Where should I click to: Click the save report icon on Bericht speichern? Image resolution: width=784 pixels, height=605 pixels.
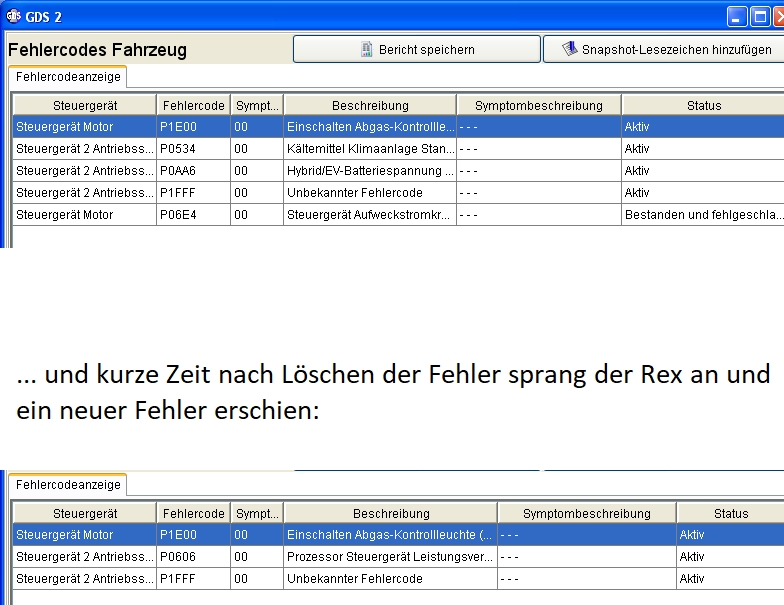[x=367, y=49]
